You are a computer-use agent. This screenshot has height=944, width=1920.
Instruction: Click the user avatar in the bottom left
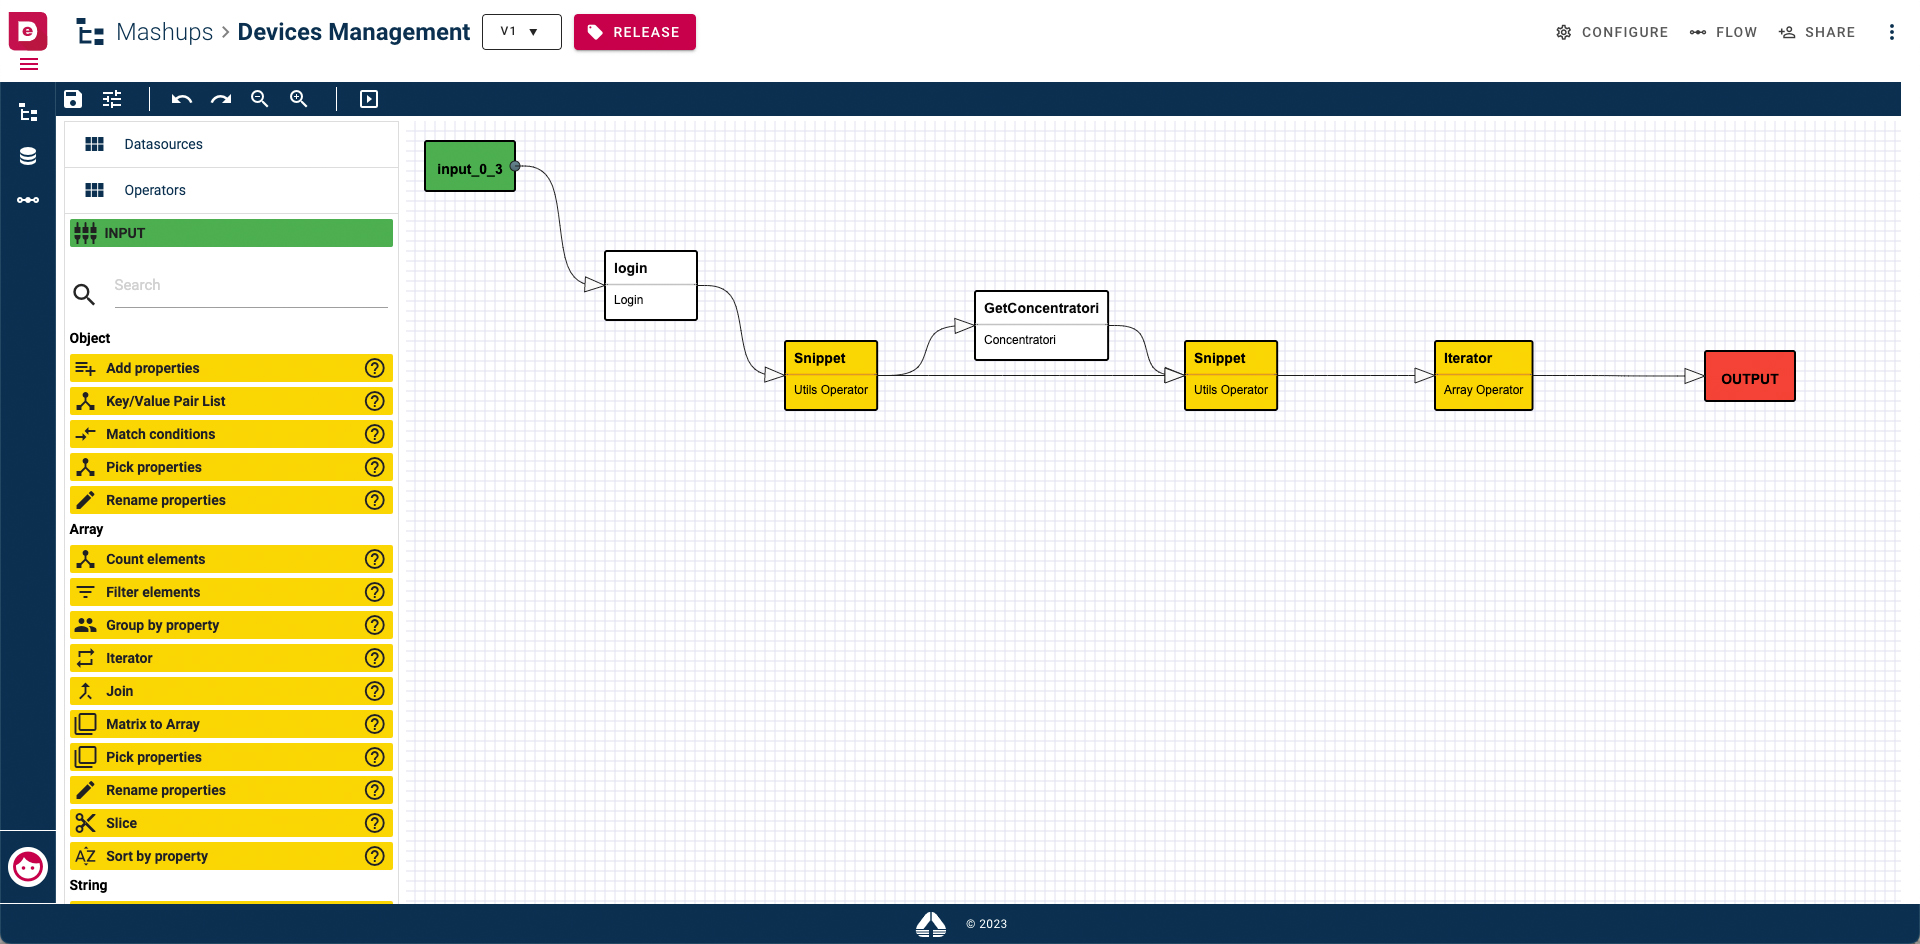(x=28, y=867)
